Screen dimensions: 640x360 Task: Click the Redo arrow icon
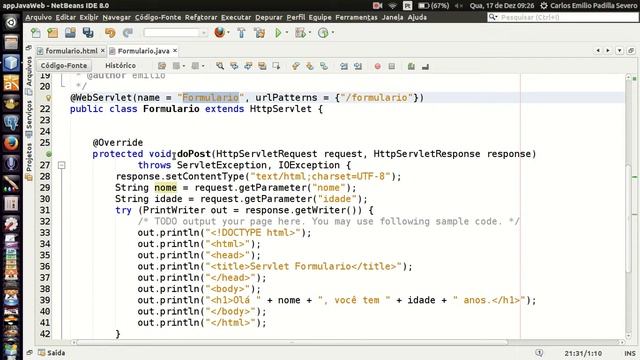tap(128, 33)
